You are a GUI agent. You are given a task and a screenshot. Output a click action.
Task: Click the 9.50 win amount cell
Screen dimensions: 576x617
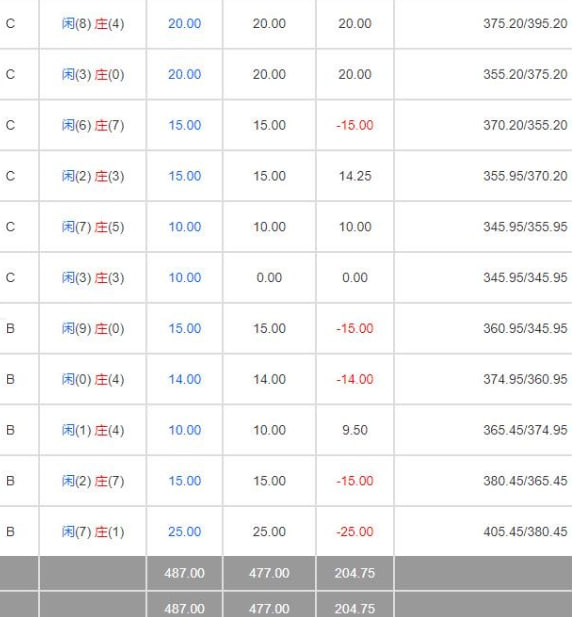tap(355, 430)
